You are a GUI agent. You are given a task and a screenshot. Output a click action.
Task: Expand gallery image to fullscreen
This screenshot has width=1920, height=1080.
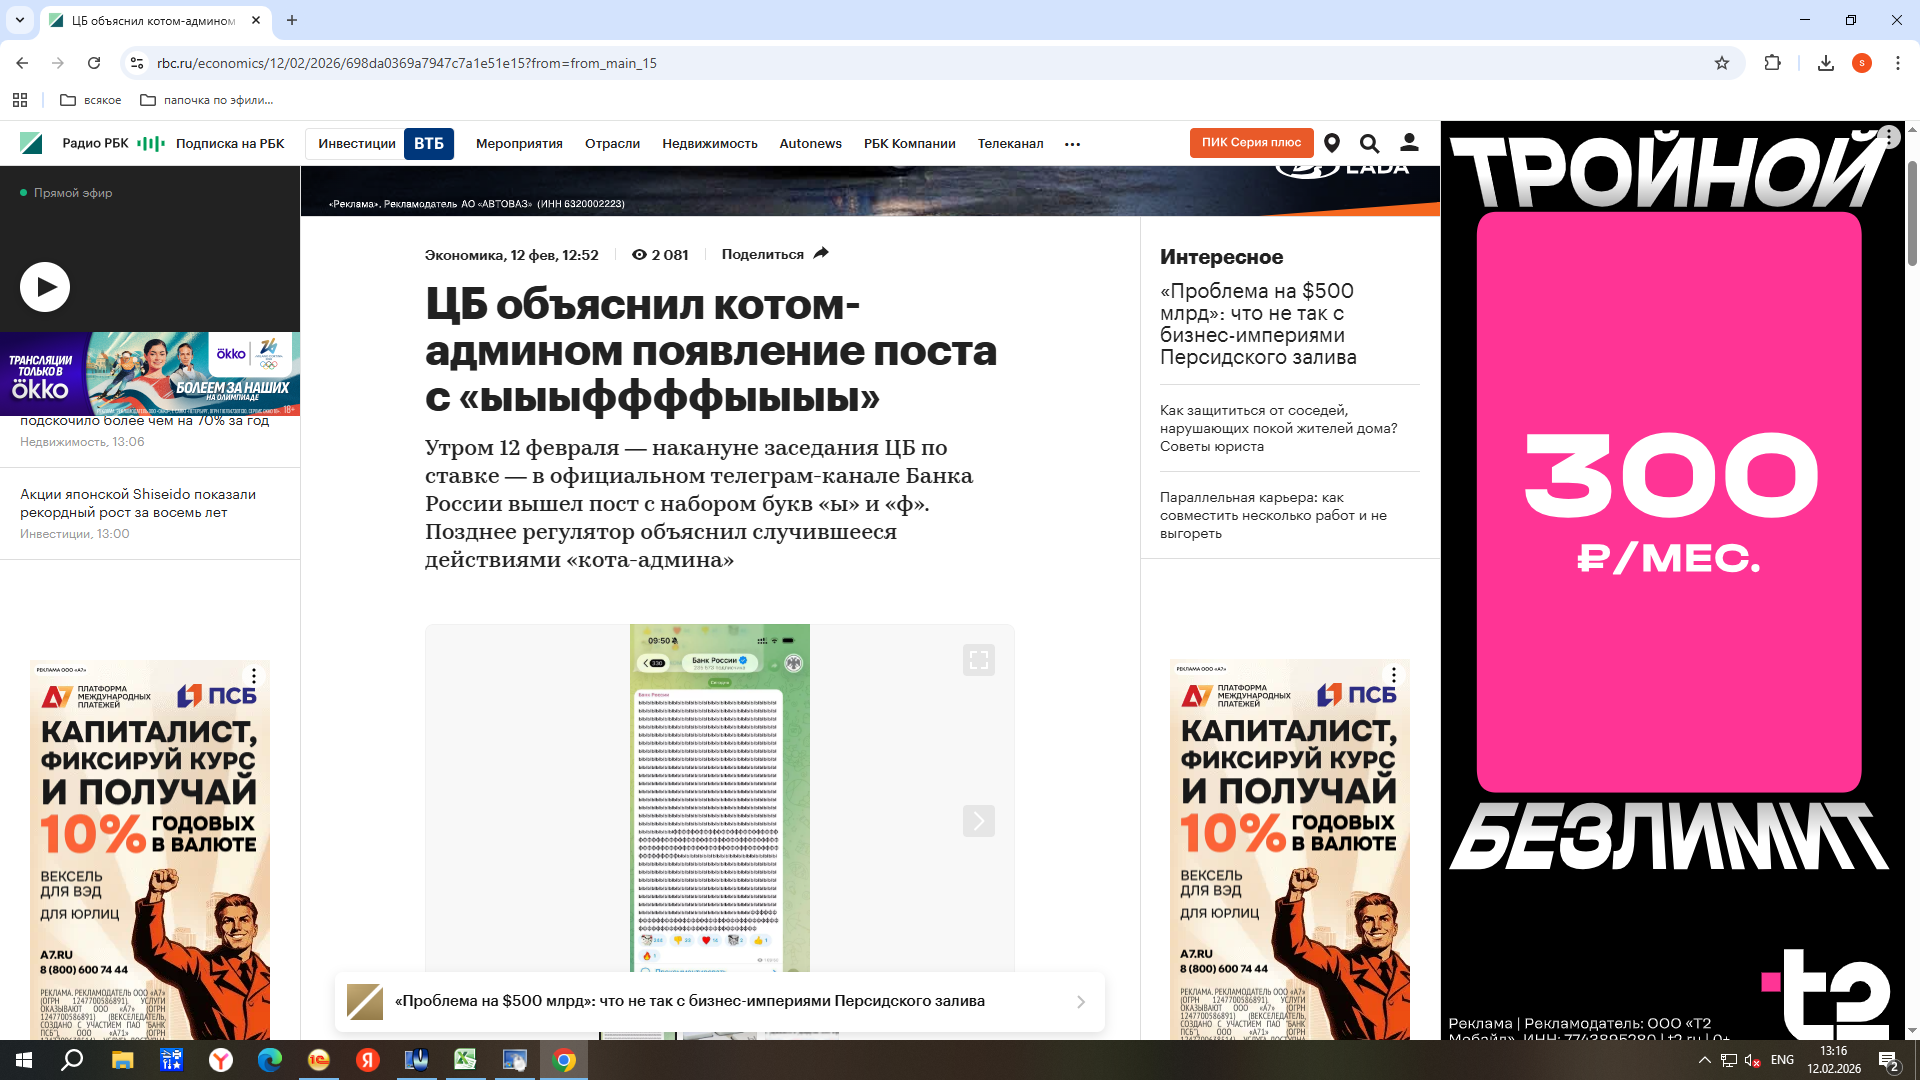(978, 660)
